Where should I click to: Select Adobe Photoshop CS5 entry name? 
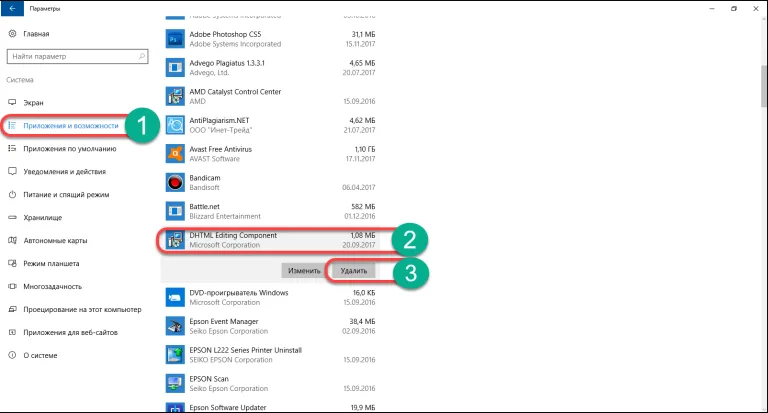pos(225,34)
